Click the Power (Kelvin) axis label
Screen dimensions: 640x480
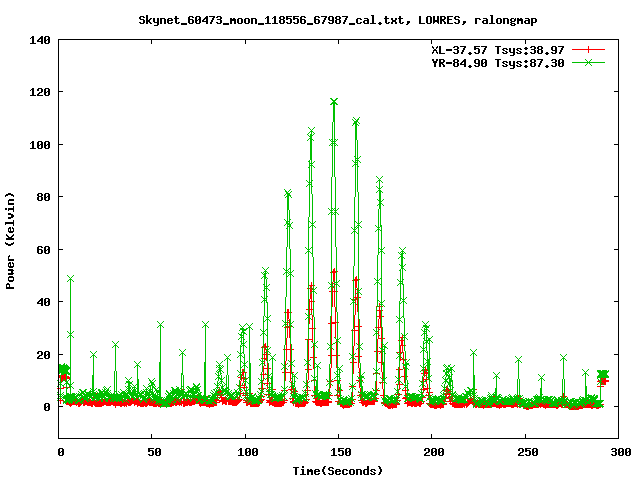point(10,241)
